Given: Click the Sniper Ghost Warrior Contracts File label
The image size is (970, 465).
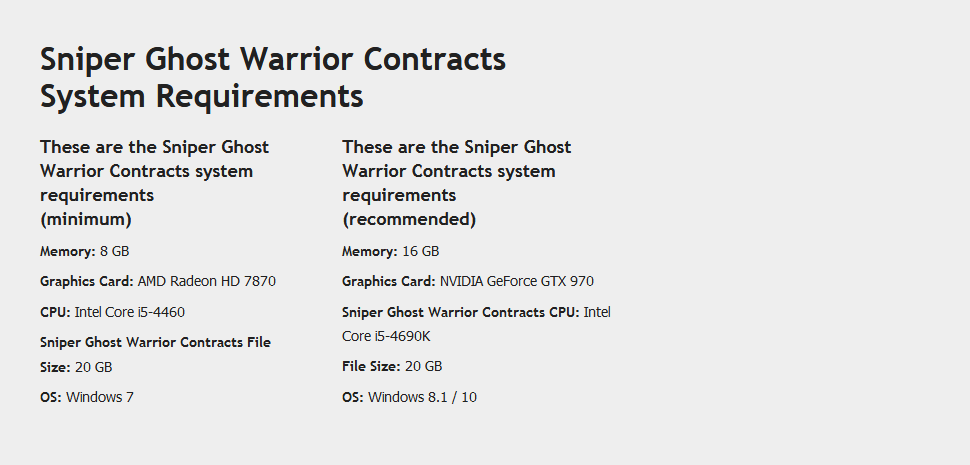Looking at the screenshot, I should click(155, 342).
